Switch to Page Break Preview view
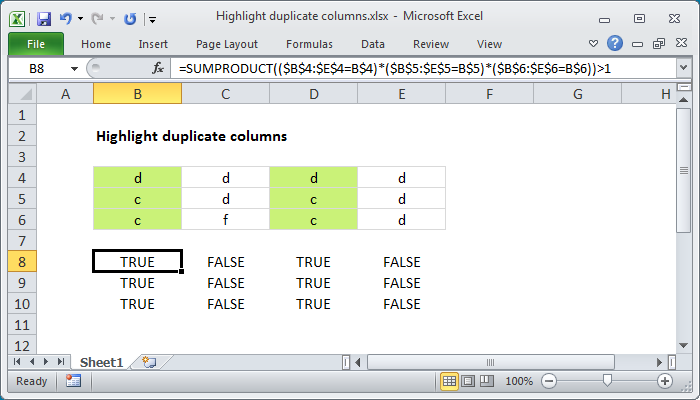The image size is (700, 400). [485, 381]
